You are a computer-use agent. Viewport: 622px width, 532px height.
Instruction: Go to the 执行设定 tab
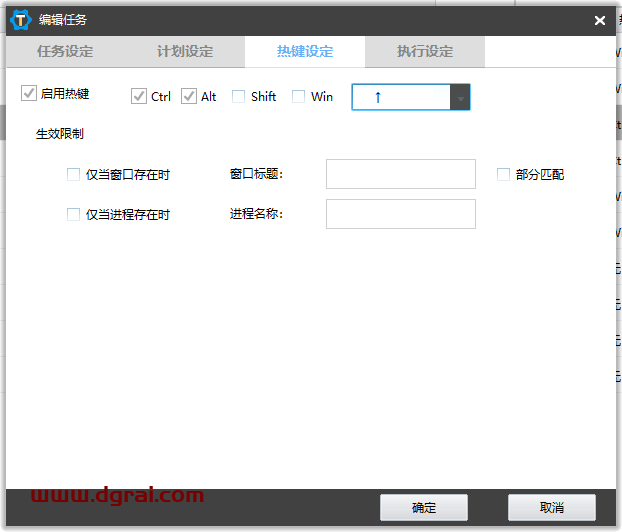(x=425, y=52)
